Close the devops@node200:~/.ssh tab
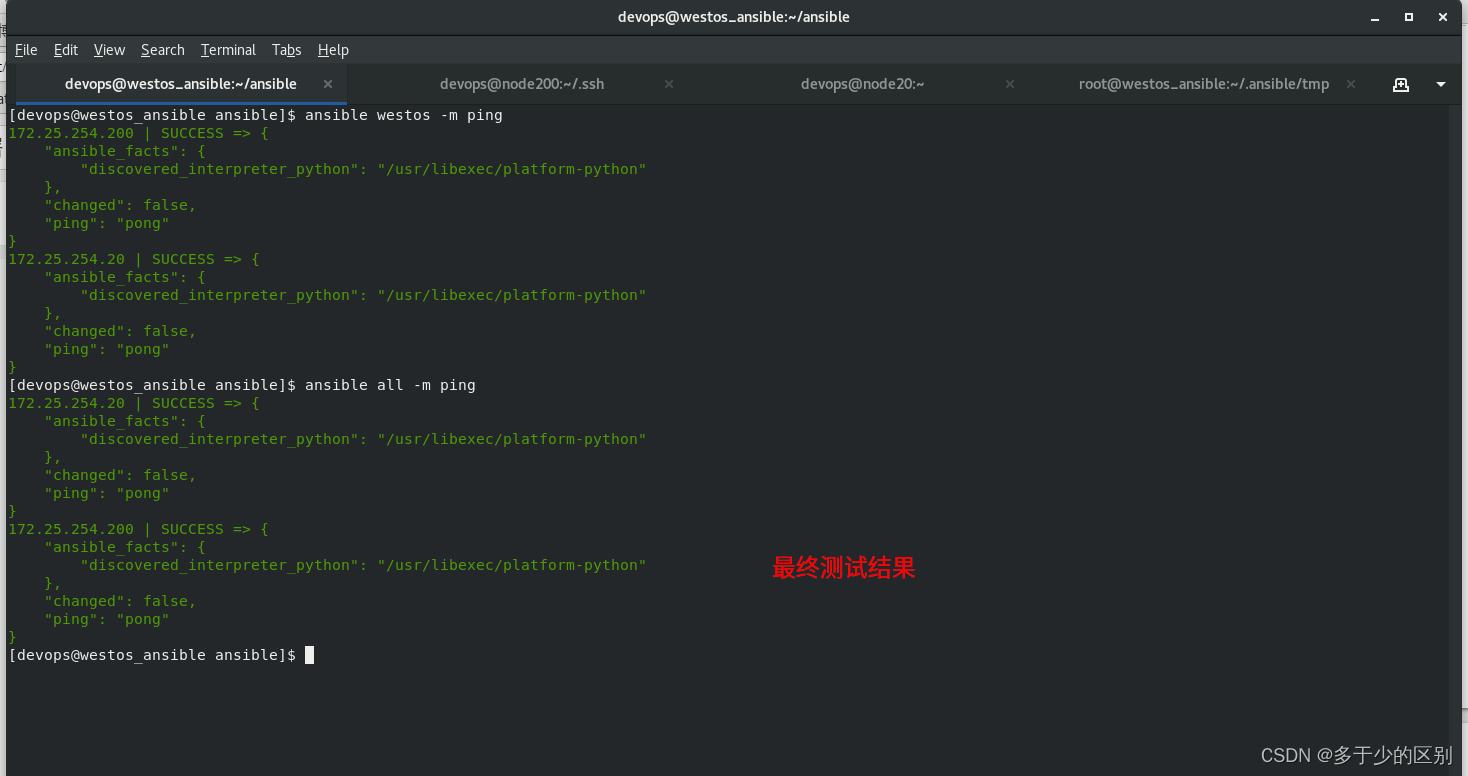The height and width of the screenshot is (776, 1468). [669, 84]
